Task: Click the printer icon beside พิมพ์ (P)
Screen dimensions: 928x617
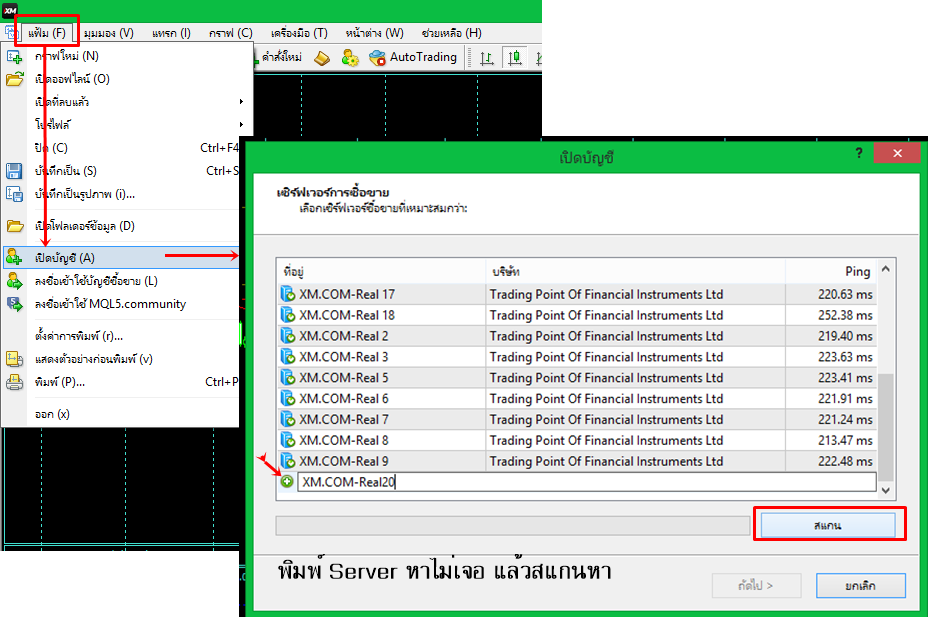Action: [x=14, y=382]
